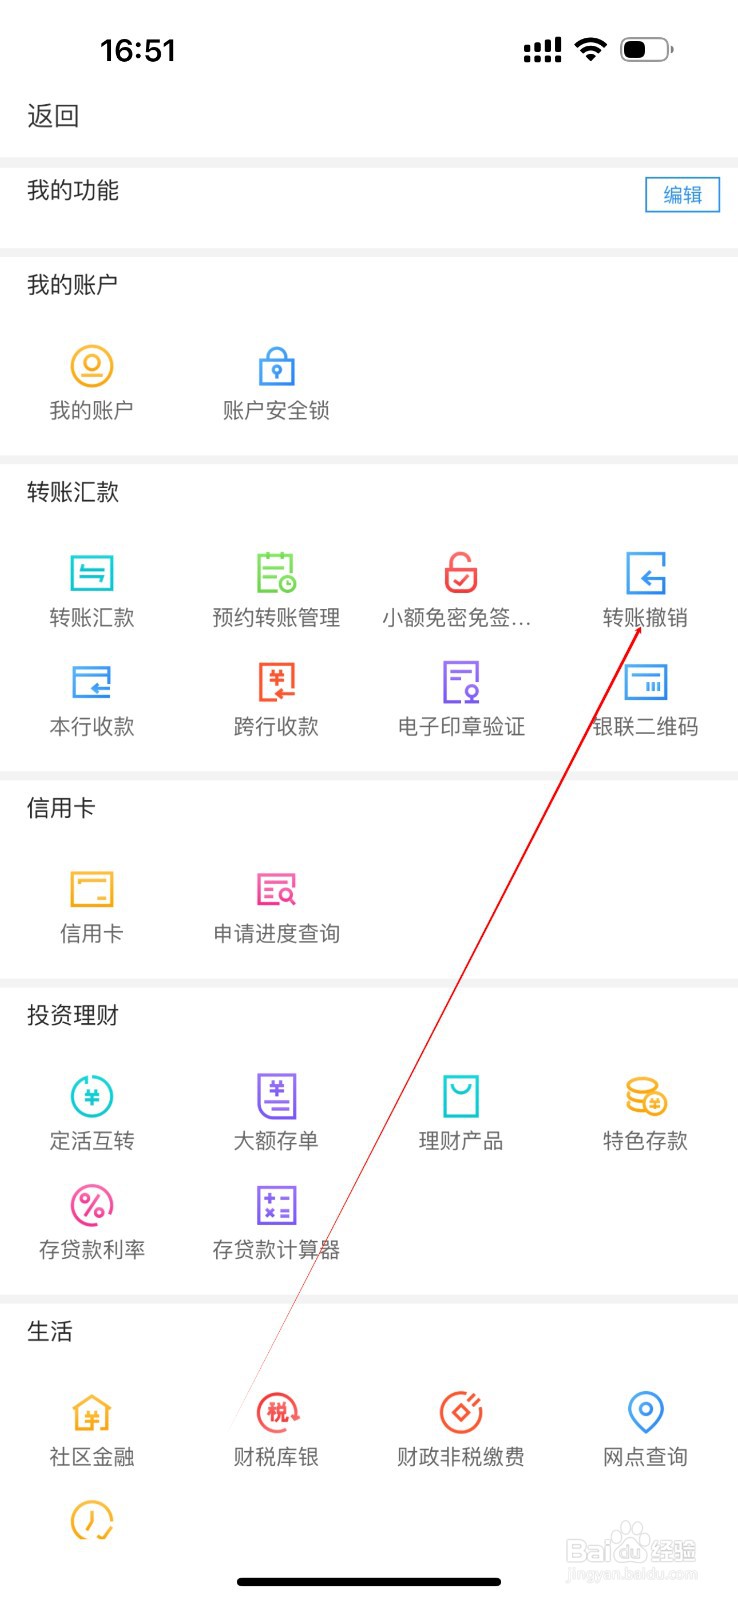Viewport: 738px width, 1600px height.
Task: Open 银联二维码 QR code icon
Action: (646, 682)
